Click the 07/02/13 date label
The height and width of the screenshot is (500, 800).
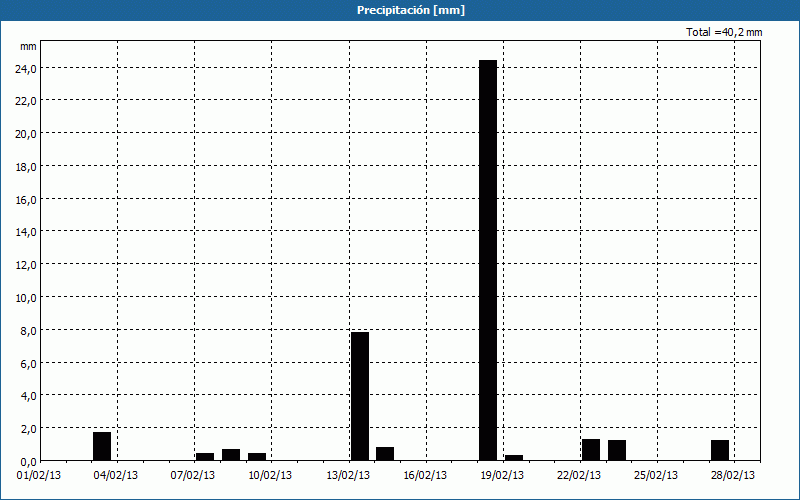[193, 476]
